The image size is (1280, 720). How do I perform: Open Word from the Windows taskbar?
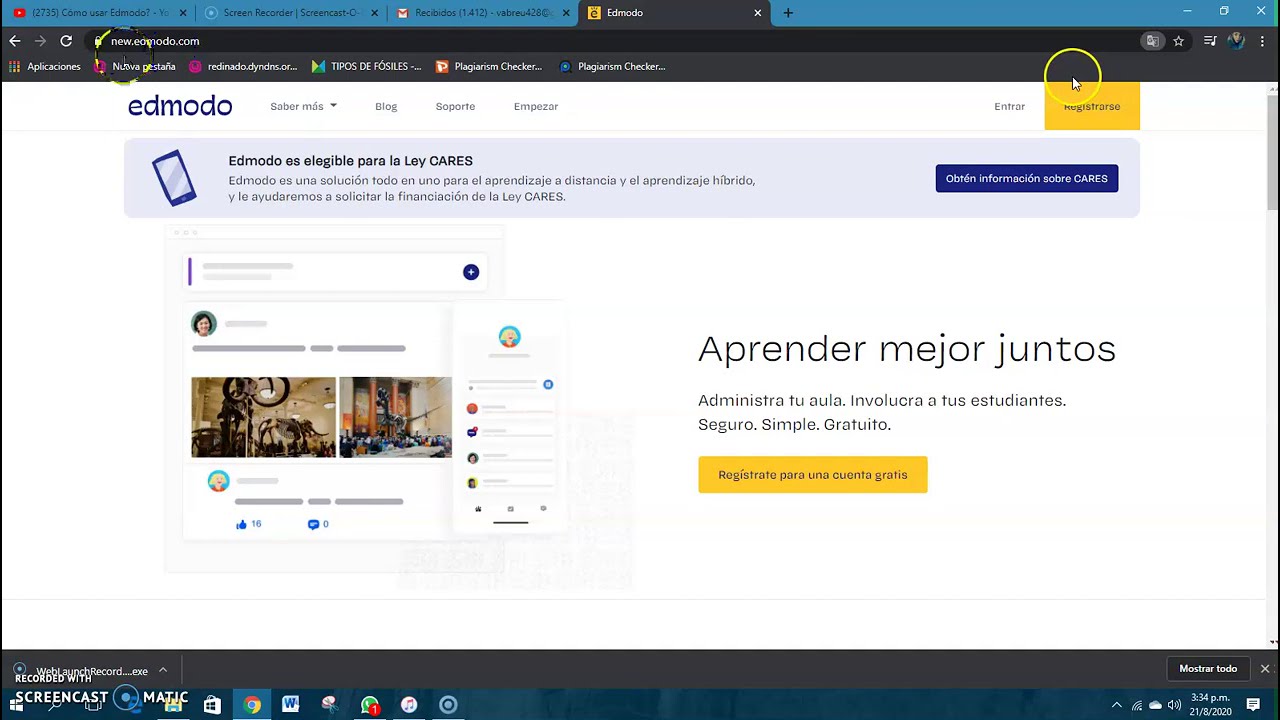[x=290, y=704]
